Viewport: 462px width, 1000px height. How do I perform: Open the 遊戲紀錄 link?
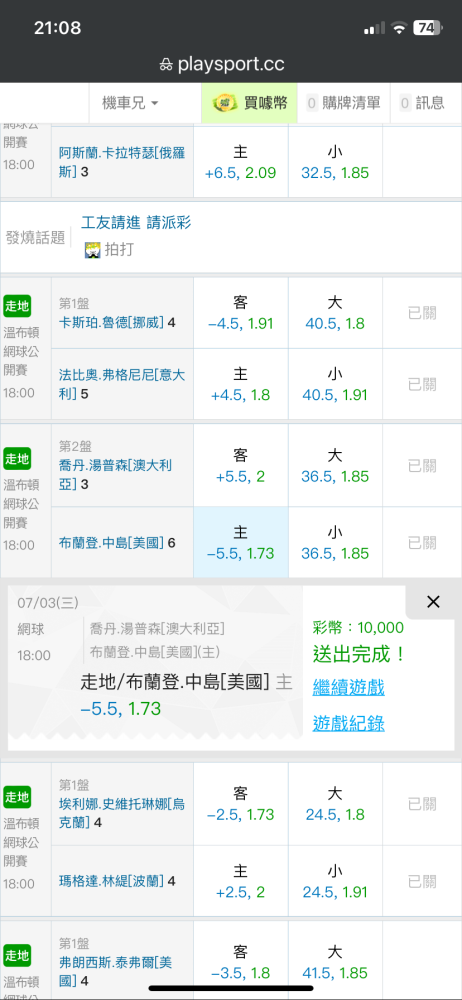coord(348,723)
